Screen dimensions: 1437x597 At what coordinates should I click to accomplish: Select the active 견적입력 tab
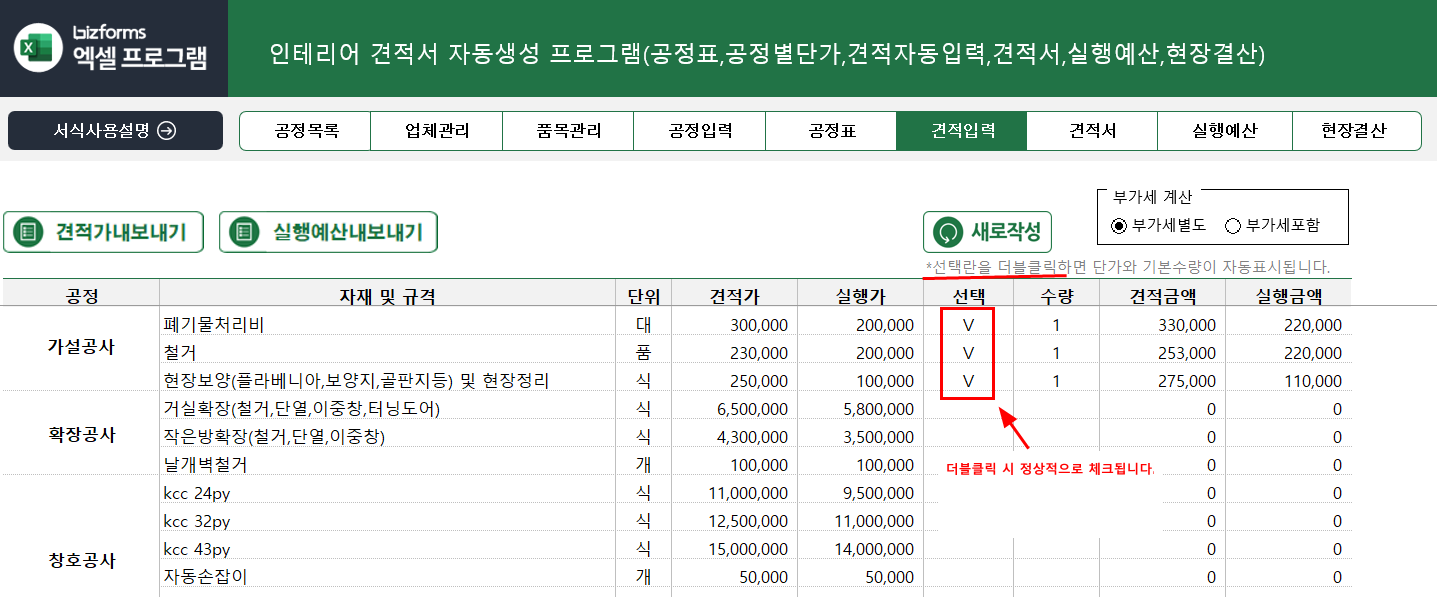point(962,130)
